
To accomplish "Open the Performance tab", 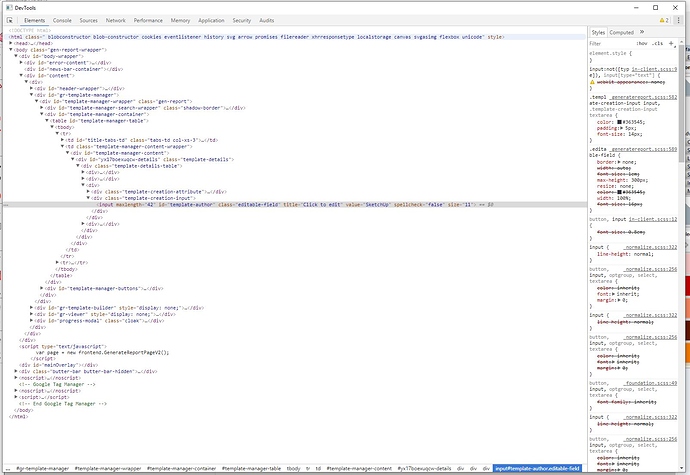I will click(x=148, y=20).
